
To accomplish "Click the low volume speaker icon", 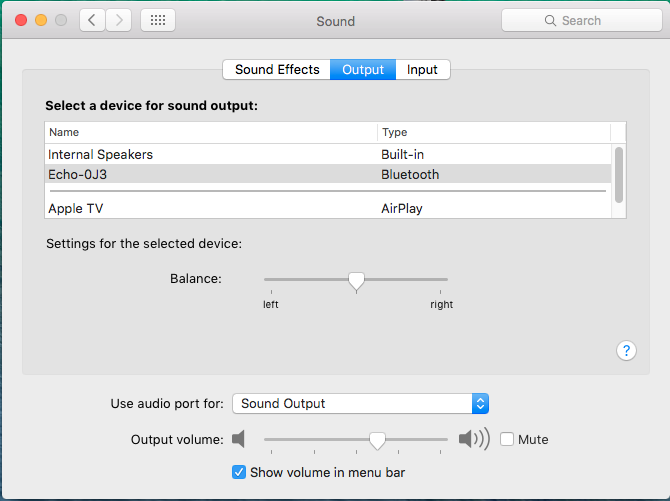I will (x=238, y=439).
